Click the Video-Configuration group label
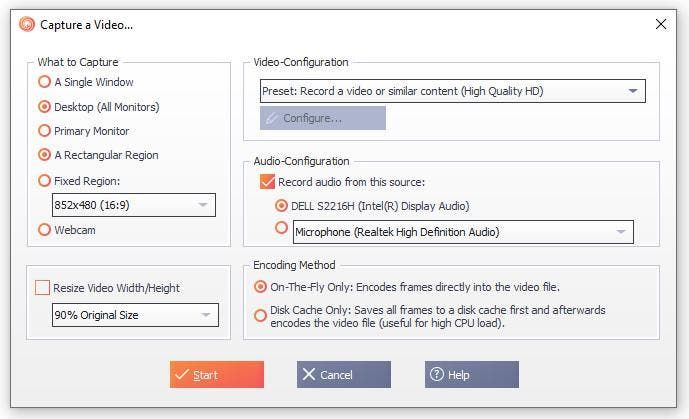The width and height of the screenshot is (689, 419). (x=301, y=62)
